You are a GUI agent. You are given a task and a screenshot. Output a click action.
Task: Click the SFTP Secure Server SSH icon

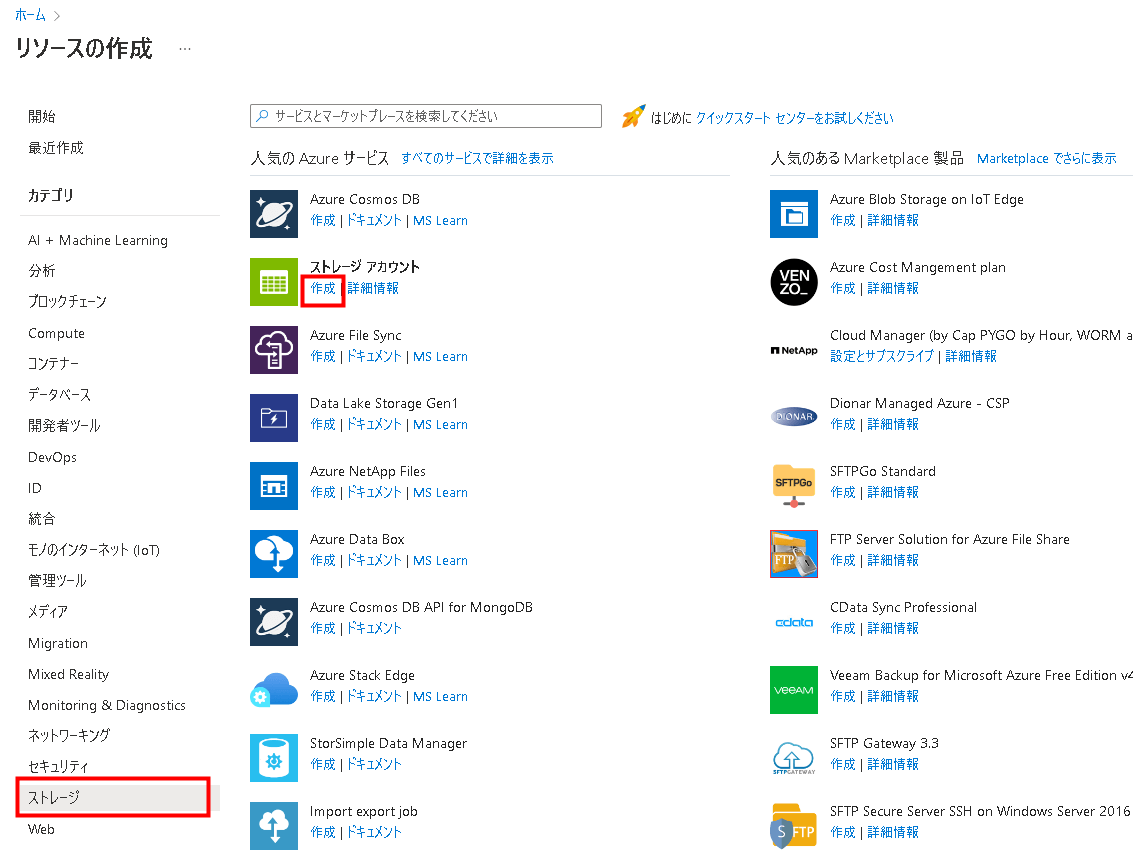[793, 825]
